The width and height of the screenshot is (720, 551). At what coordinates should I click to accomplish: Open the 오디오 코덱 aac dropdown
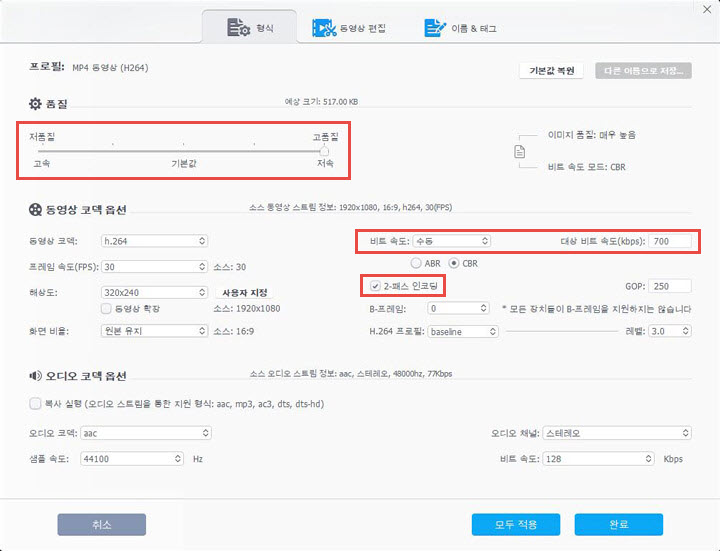coord(146,433)
